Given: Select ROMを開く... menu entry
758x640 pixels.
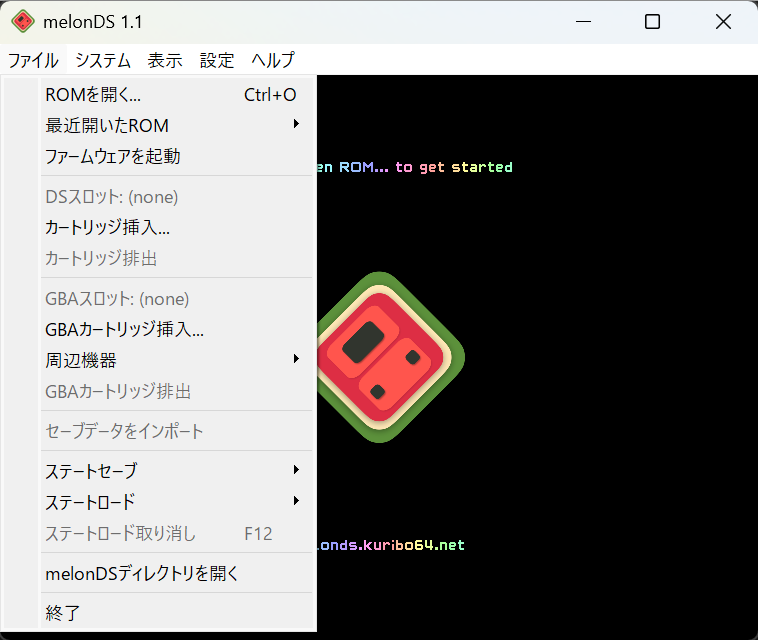Looking at the screenshot, I should tap(93, 95).
